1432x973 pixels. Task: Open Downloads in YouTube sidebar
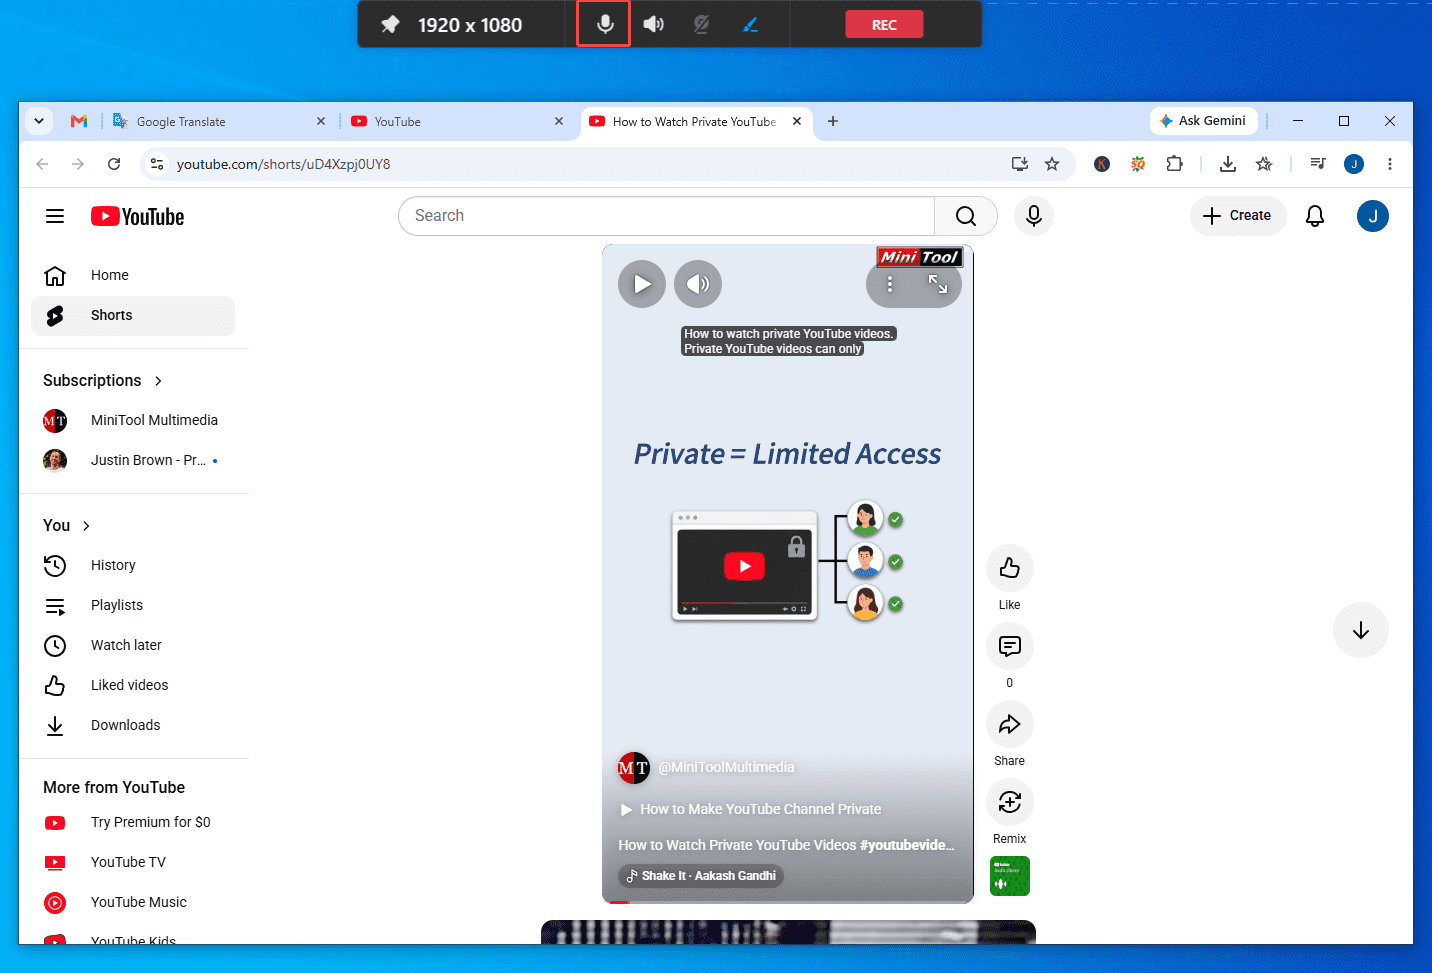point(133,725)
